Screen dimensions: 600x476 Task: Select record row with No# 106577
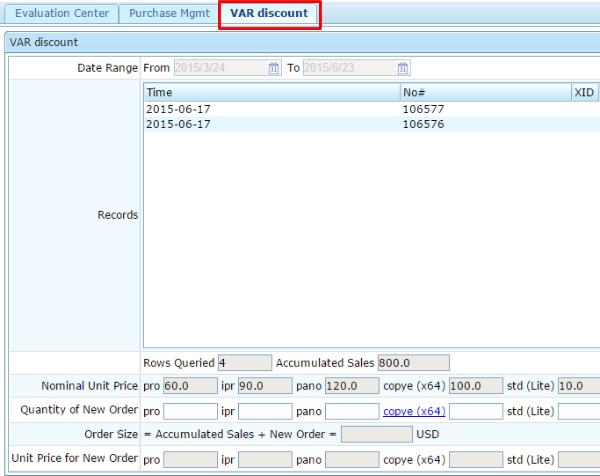372,109
